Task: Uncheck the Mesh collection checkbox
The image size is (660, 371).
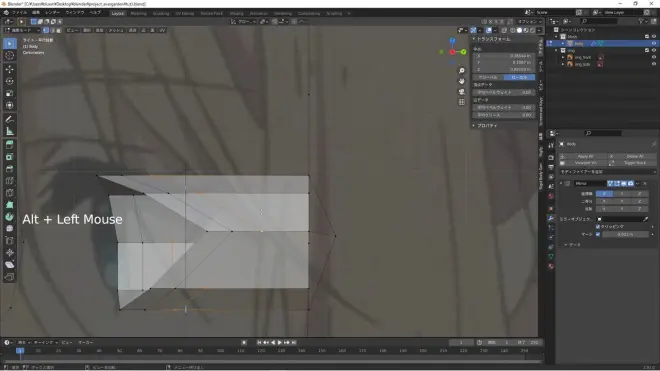Action: tap(647, 37)
